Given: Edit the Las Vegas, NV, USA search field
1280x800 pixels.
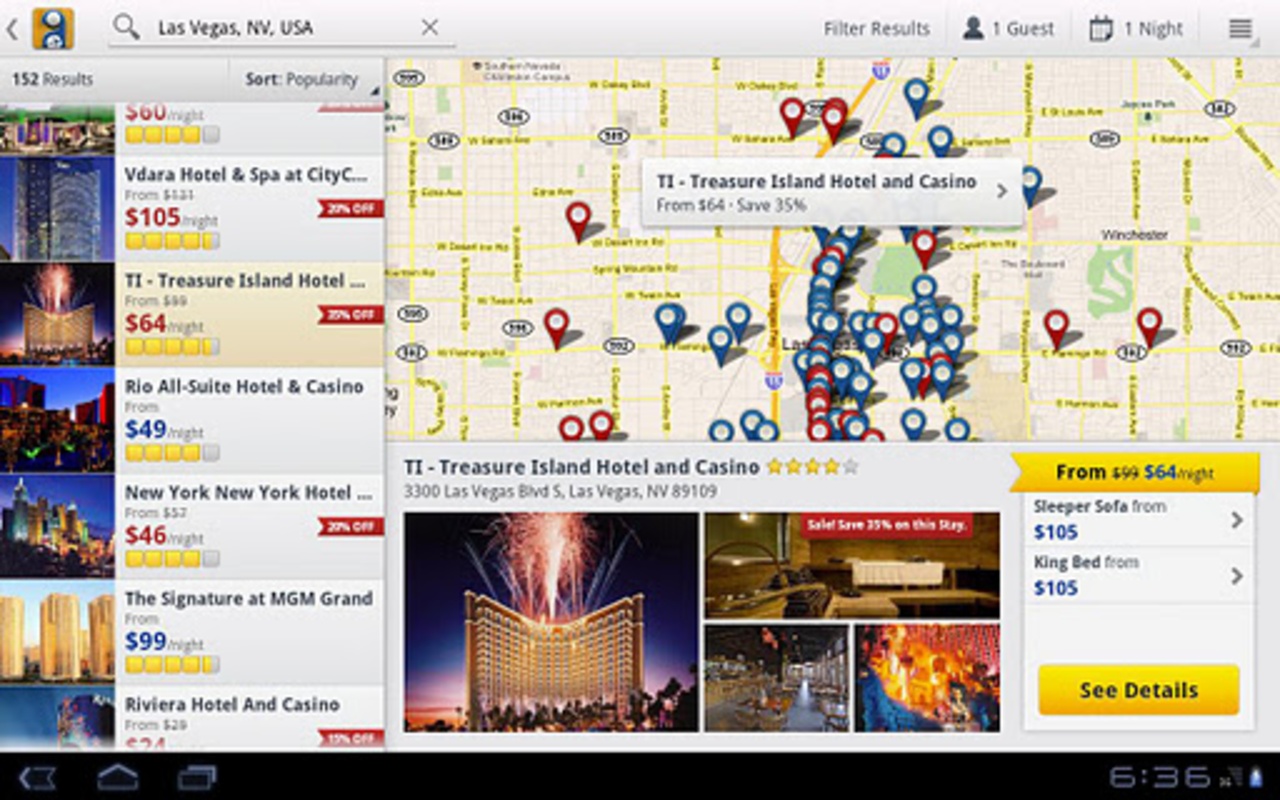Looking at the screenshot, I should pos(280,28).
